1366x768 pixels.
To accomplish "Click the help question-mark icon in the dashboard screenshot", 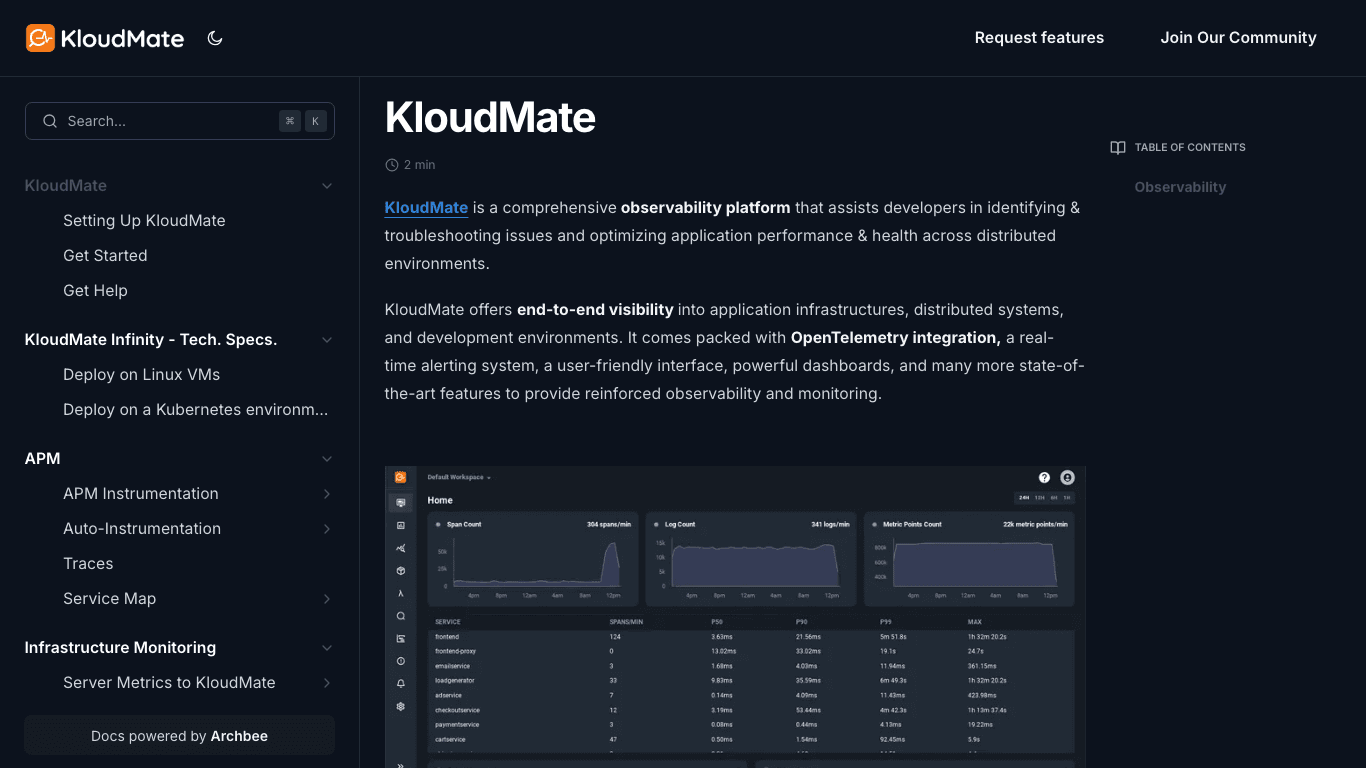I will click(1044, 477).
